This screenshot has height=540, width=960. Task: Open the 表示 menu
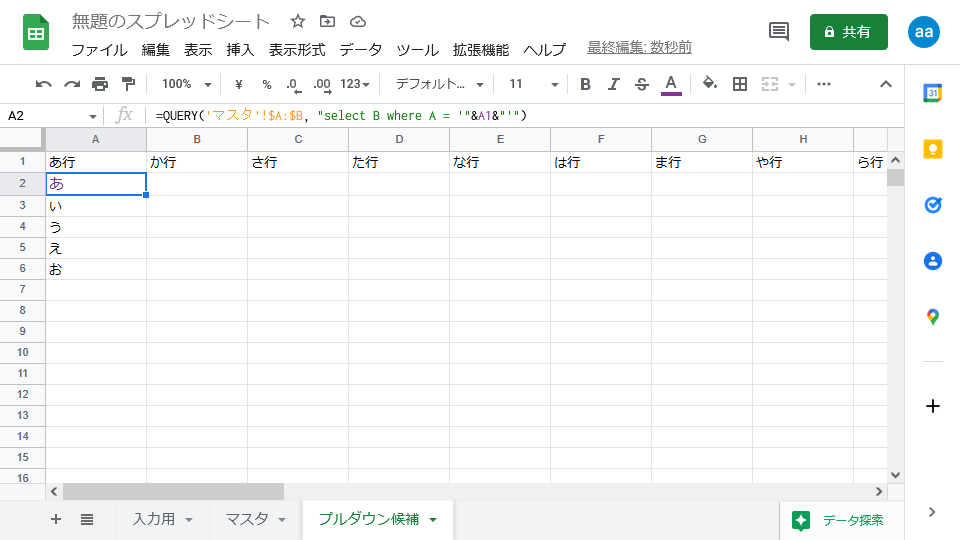point(198,50)
